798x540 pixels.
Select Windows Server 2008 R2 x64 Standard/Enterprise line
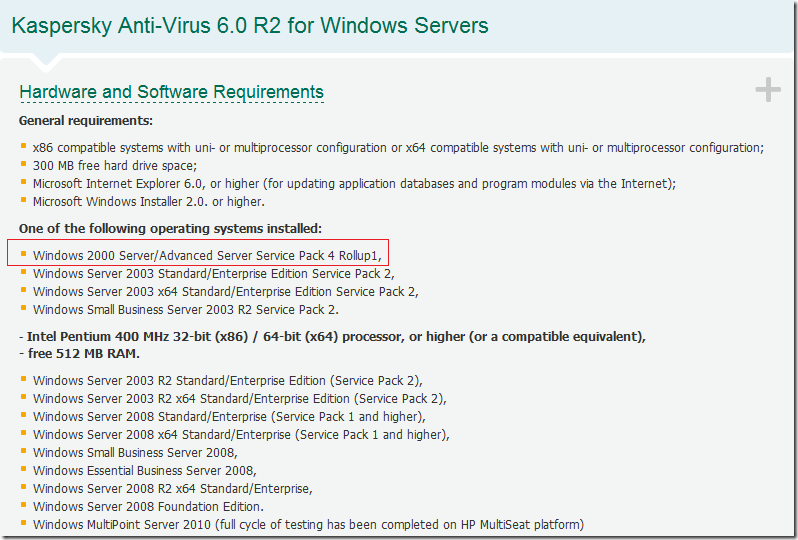[x=173, y=489]
